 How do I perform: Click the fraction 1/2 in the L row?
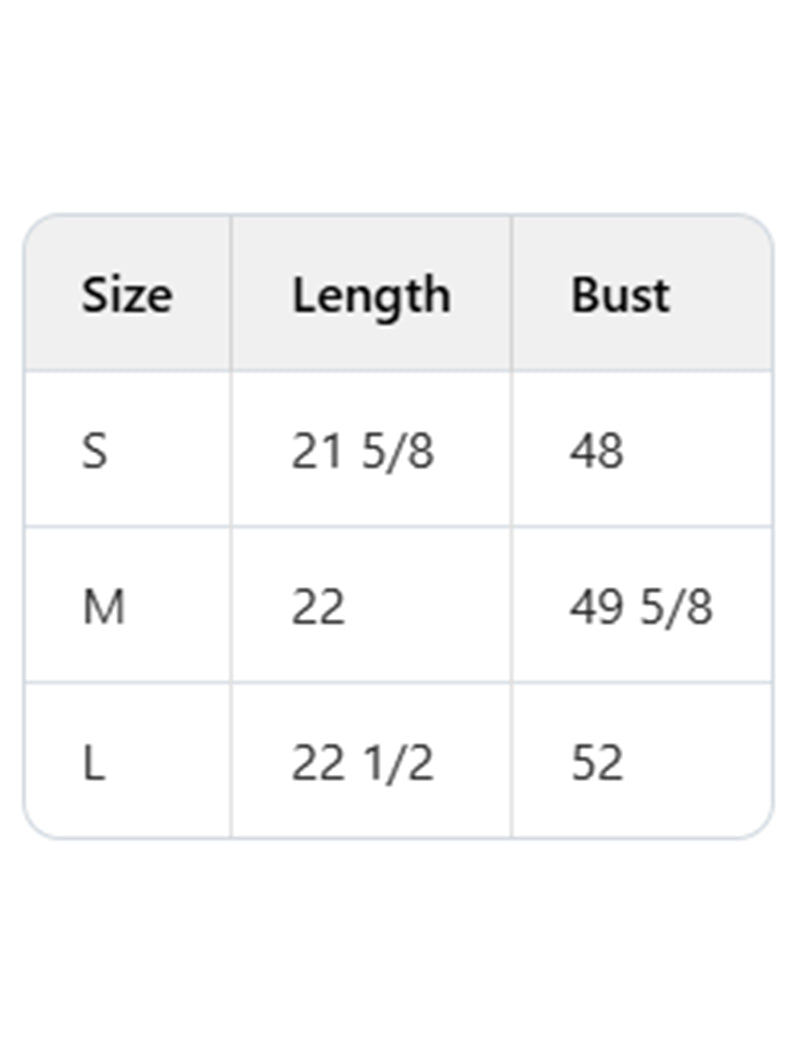coord(397,763)
